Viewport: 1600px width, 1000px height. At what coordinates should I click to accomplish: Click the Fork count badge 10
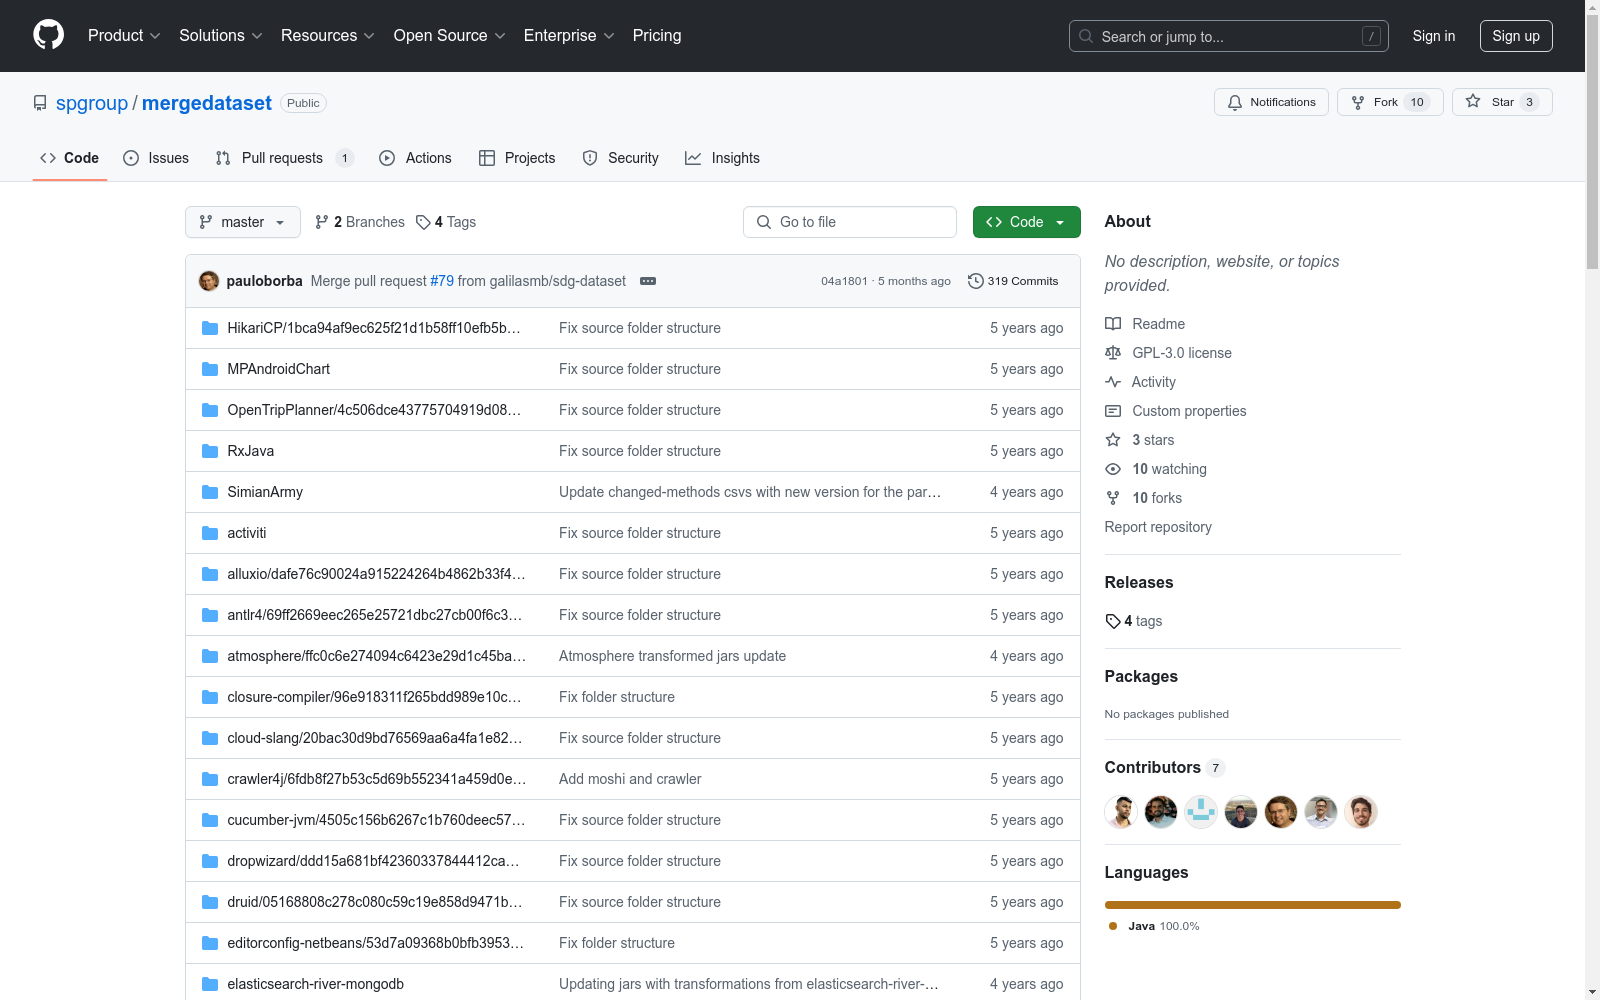(1417, 102)
